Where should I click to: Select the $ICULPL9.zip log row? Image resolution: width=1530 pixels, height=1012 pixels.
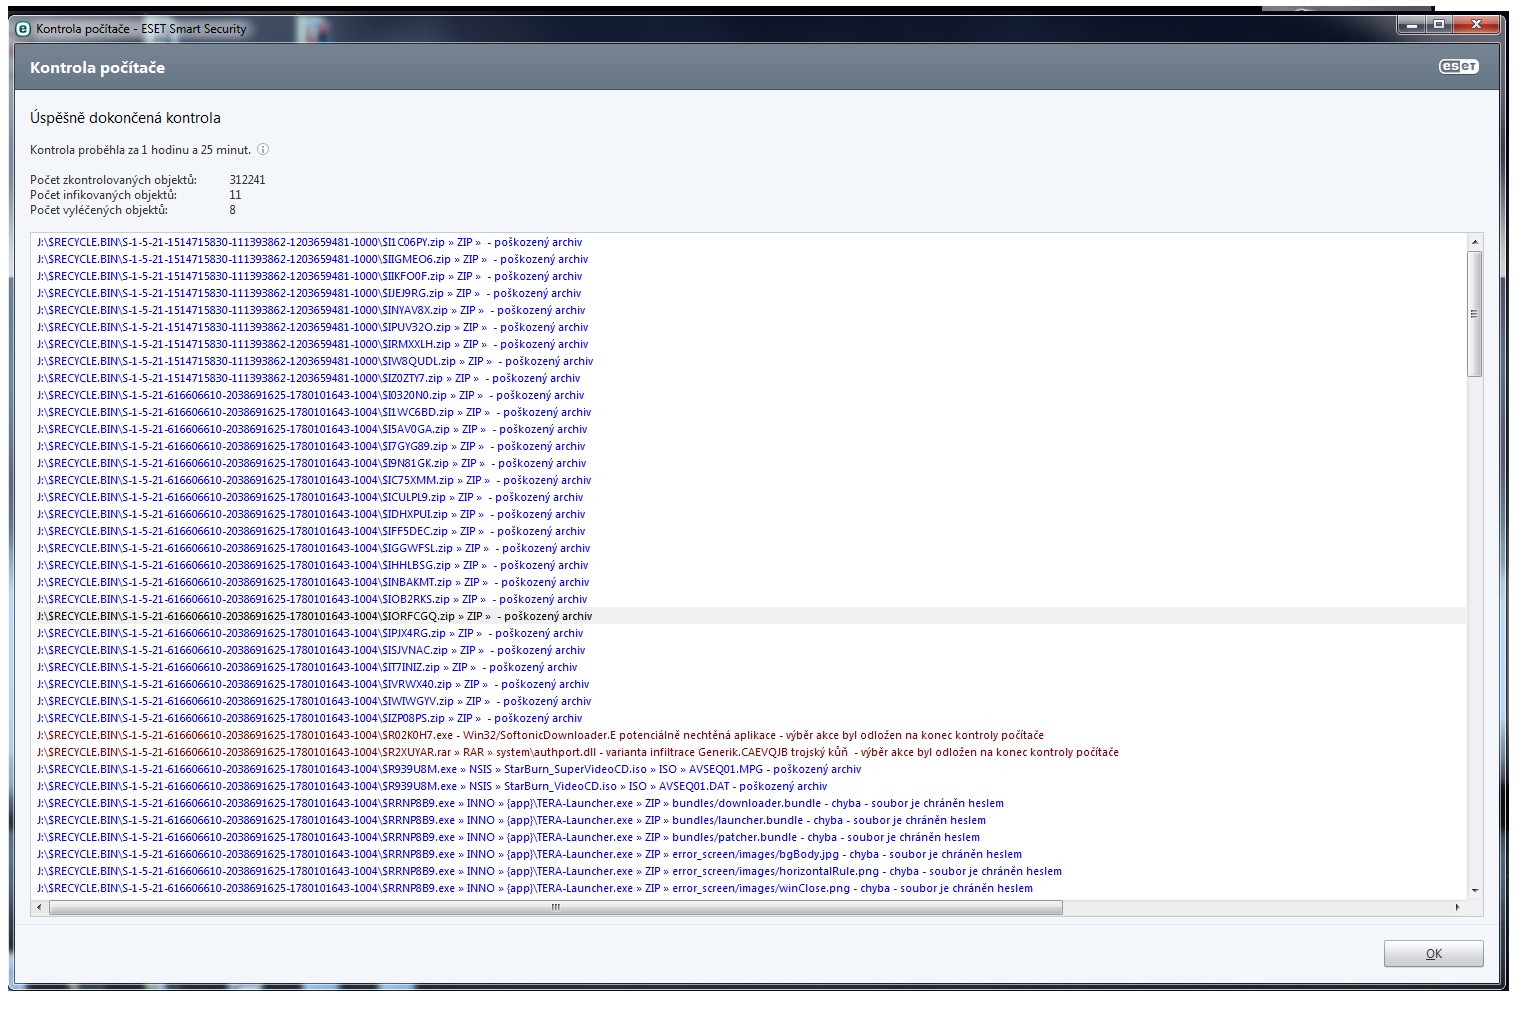(750, 497)
